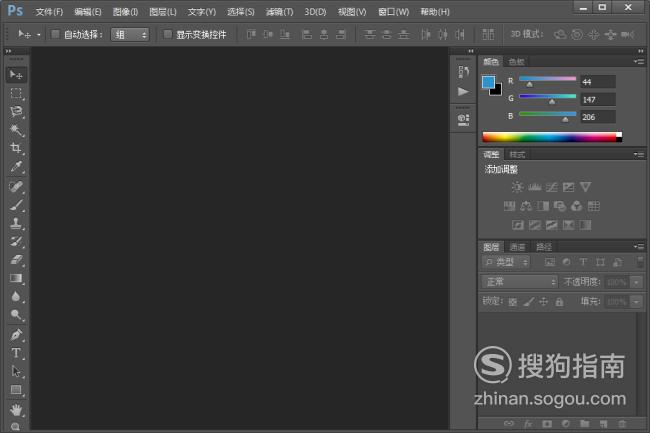Toggle lock position icon
The height and width of the screenshot is (433, 650).
543,302
